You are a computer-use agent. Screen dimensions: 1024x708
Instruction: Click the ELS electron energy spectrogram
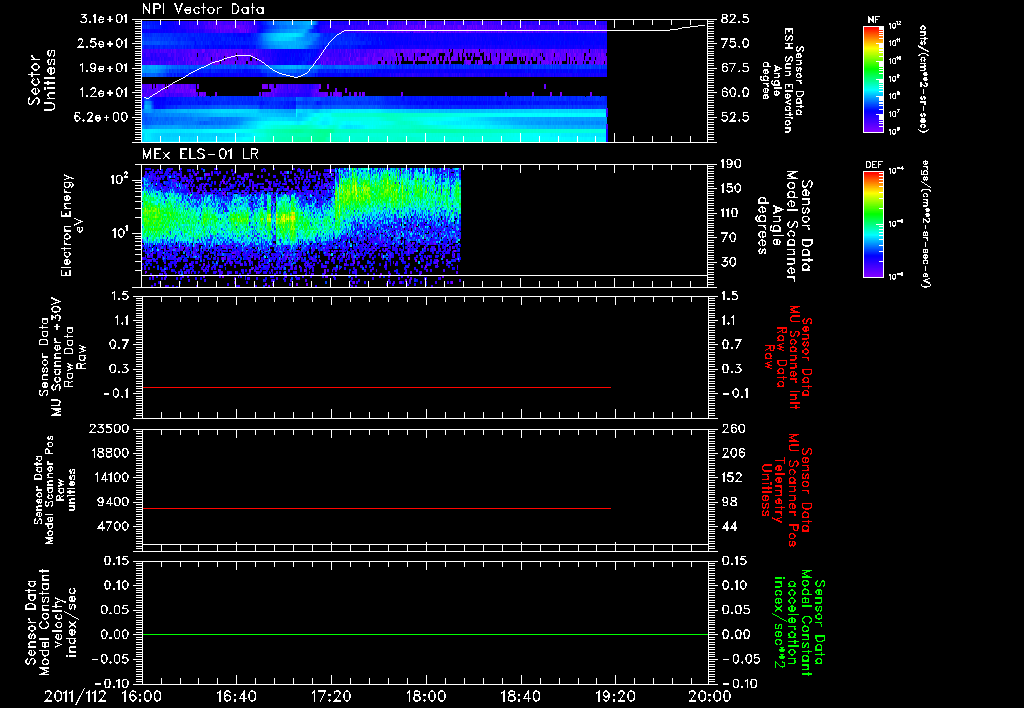301,225
